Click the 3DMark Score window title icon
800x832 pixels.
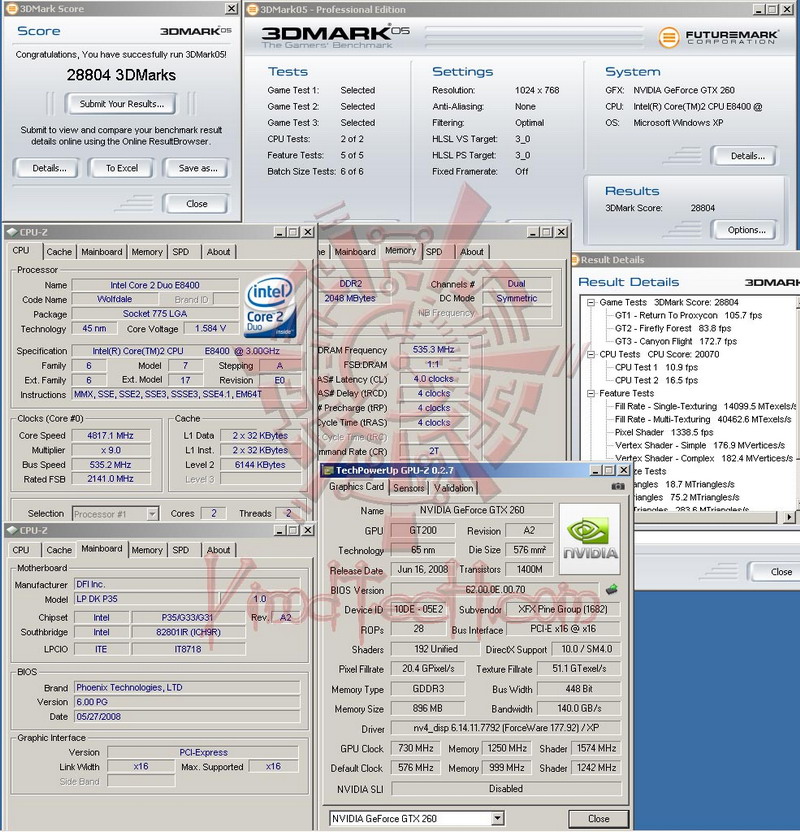pyautogui.click(x=11, y=9)
